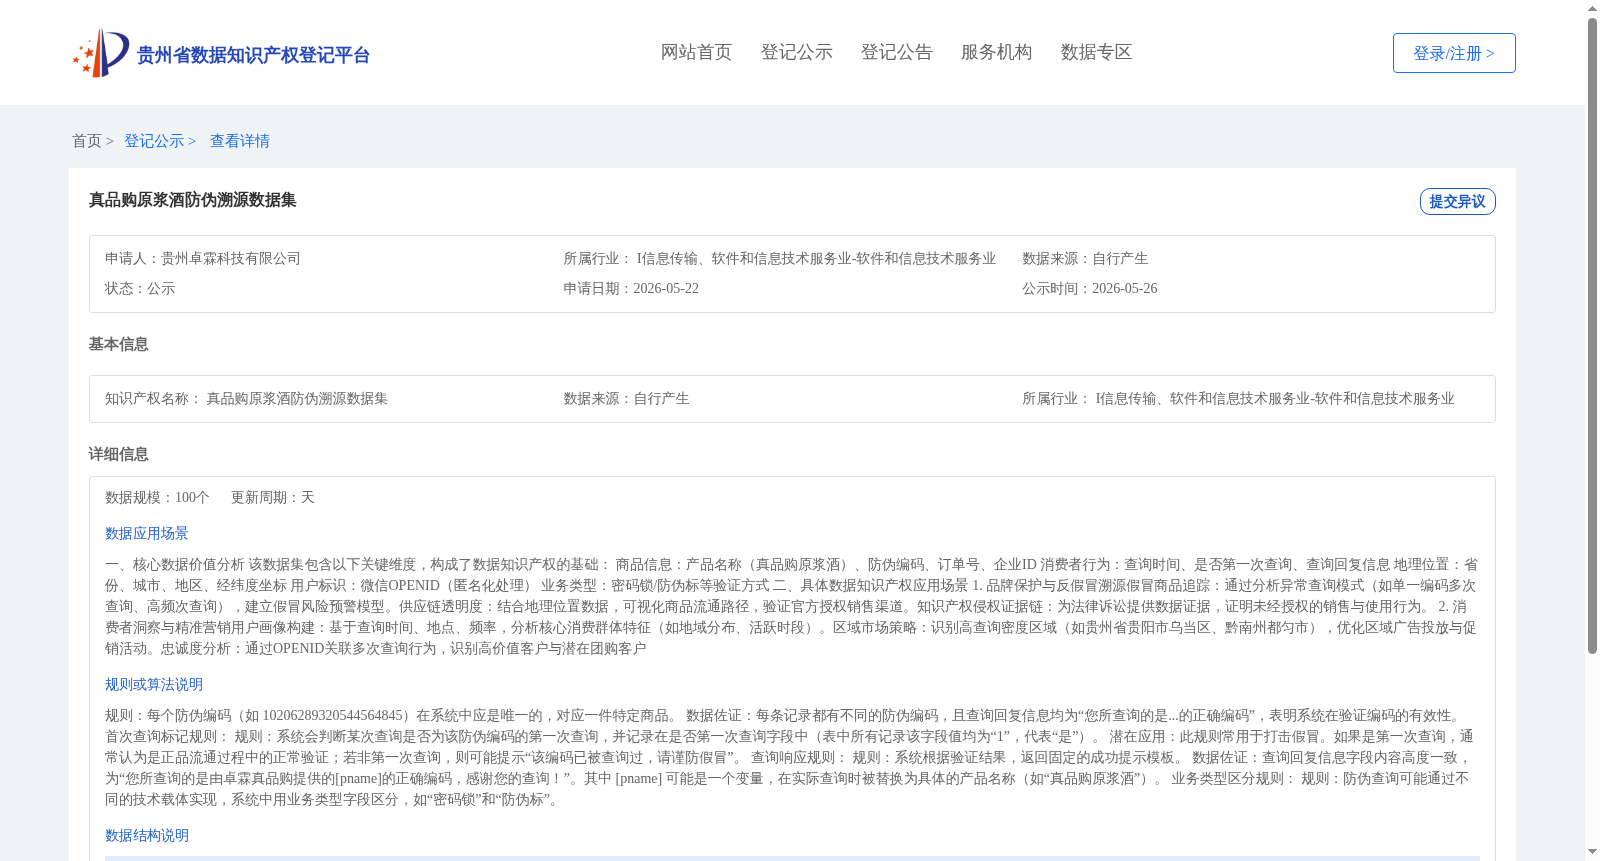Click the 知识产权名称 field text

point(246,398)
